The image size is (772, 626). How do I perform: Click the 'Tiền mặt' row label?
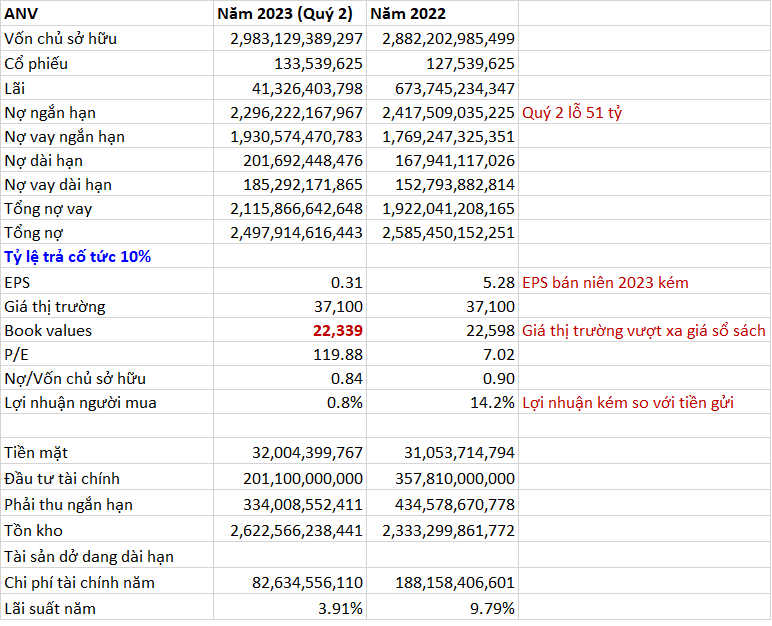[36, 453]
